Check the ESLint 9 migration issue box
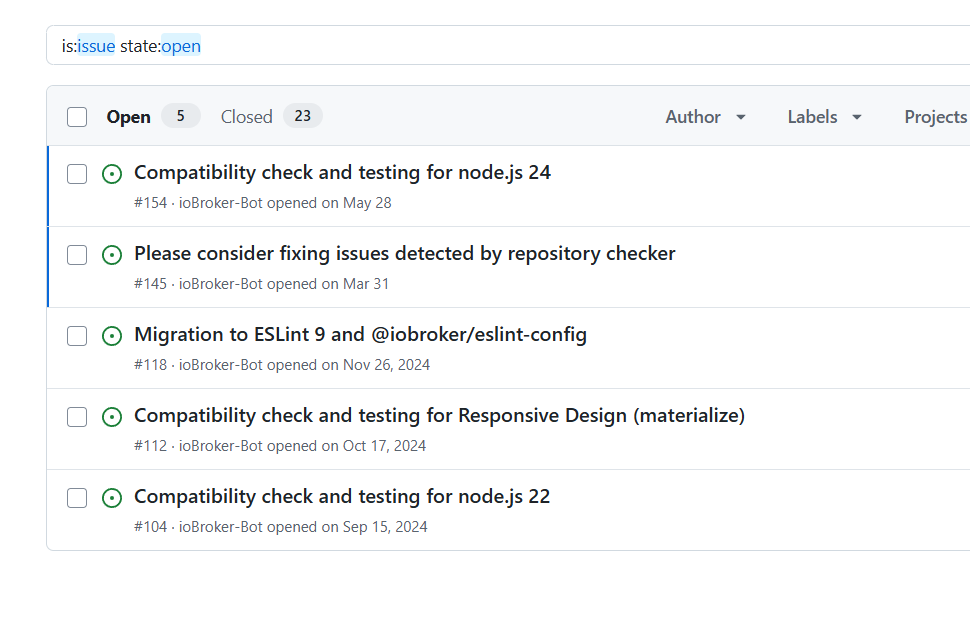Viewport: 970px width, 626px height. pyautogui.click(x=77, y=336)
